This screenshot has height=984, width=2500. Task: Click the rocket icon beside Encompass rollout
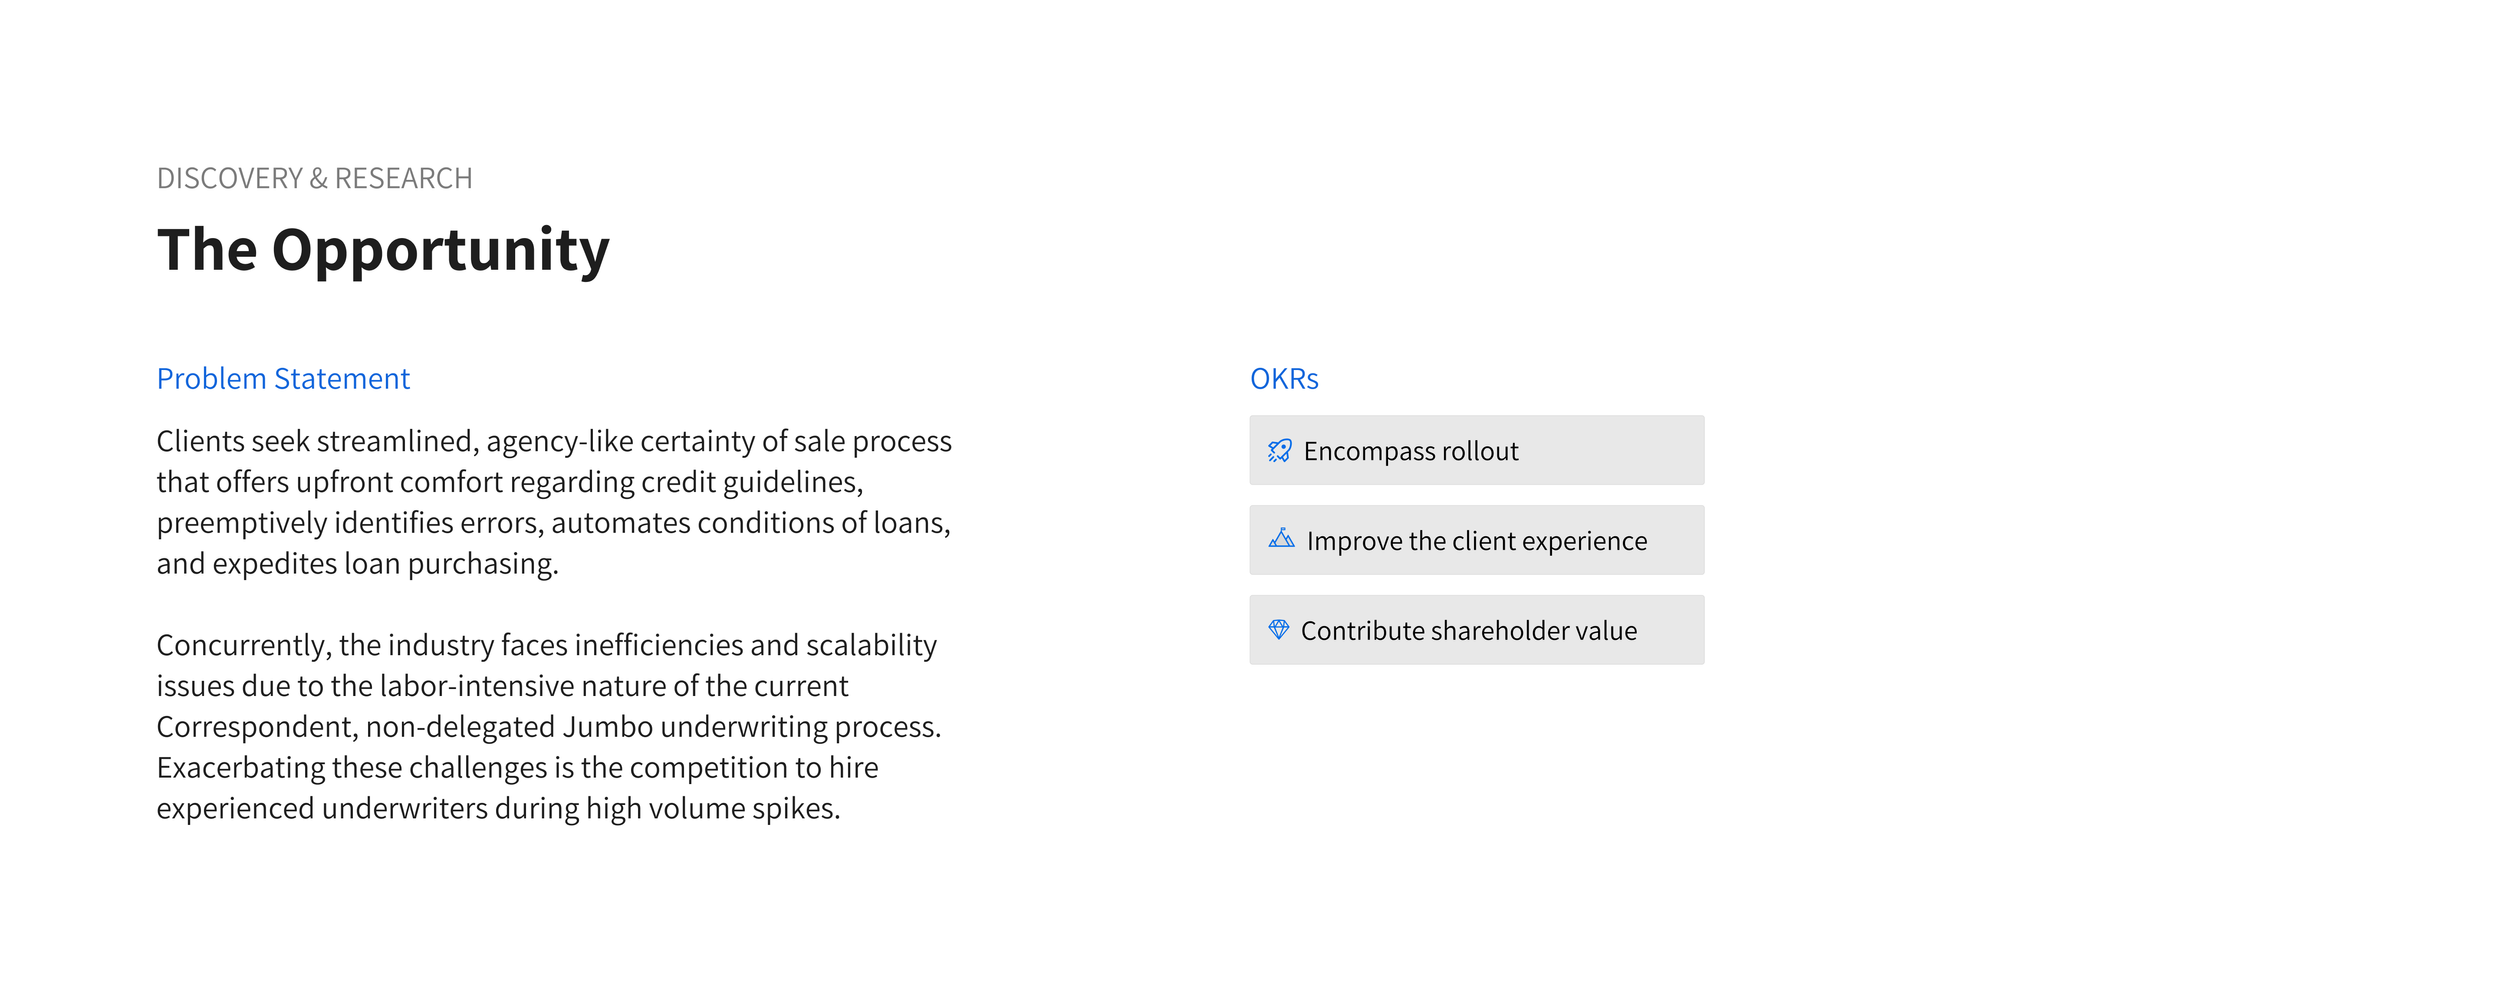pyautogui.click(x=1279, y=450)
